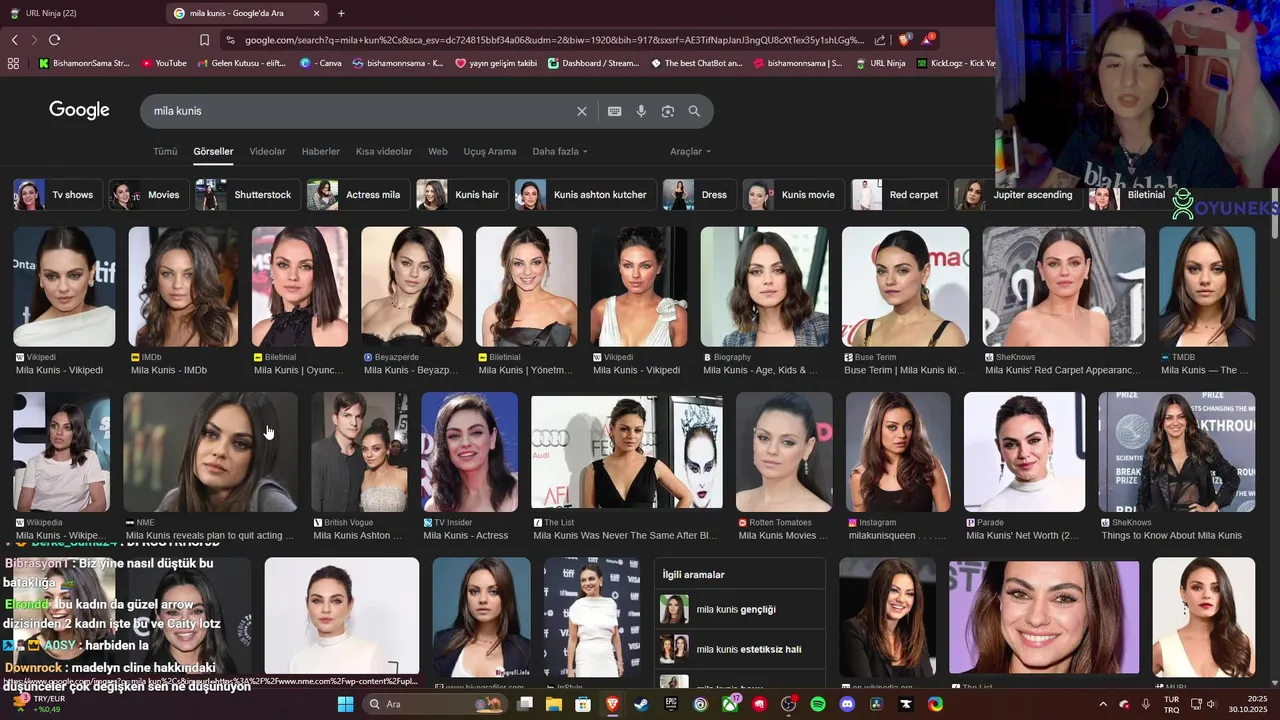The image size is (1280, 720).
Task: Go back with the browser back arrow
Action: point(14,40)
